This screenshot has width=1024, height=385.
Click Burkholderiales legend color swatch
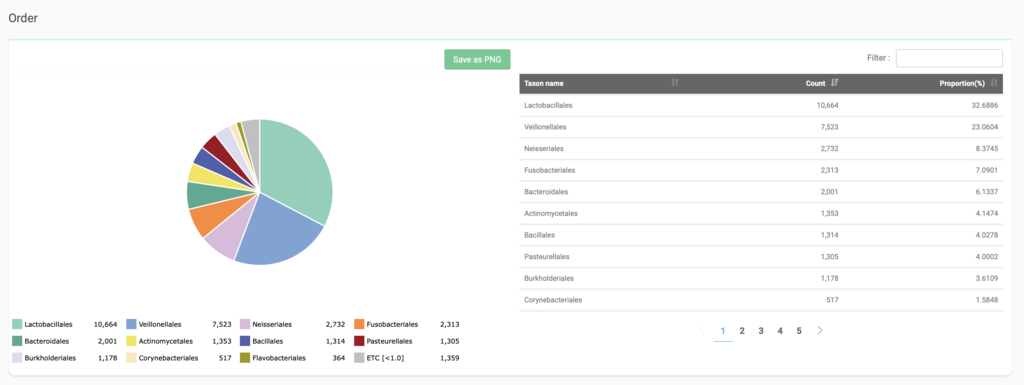pos(17,358)
